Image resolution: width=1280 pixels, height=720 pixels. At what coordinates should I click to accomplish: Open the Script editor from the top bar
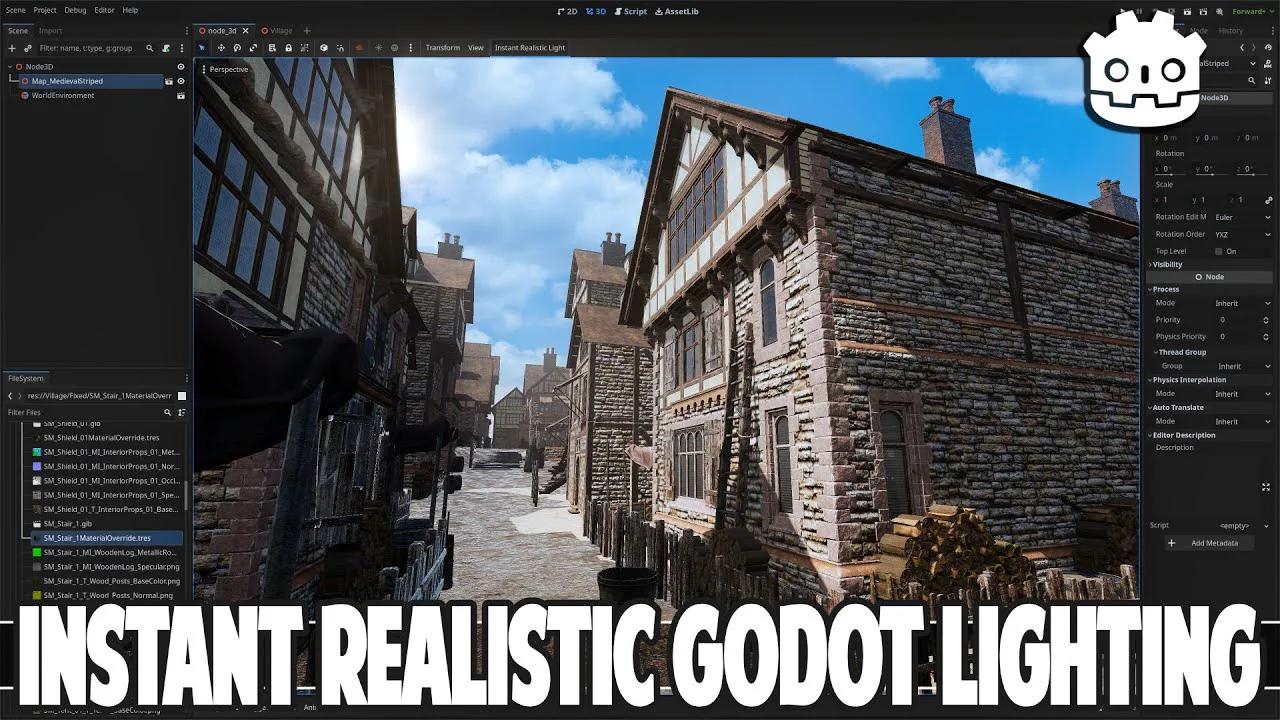tap(630, 11)
